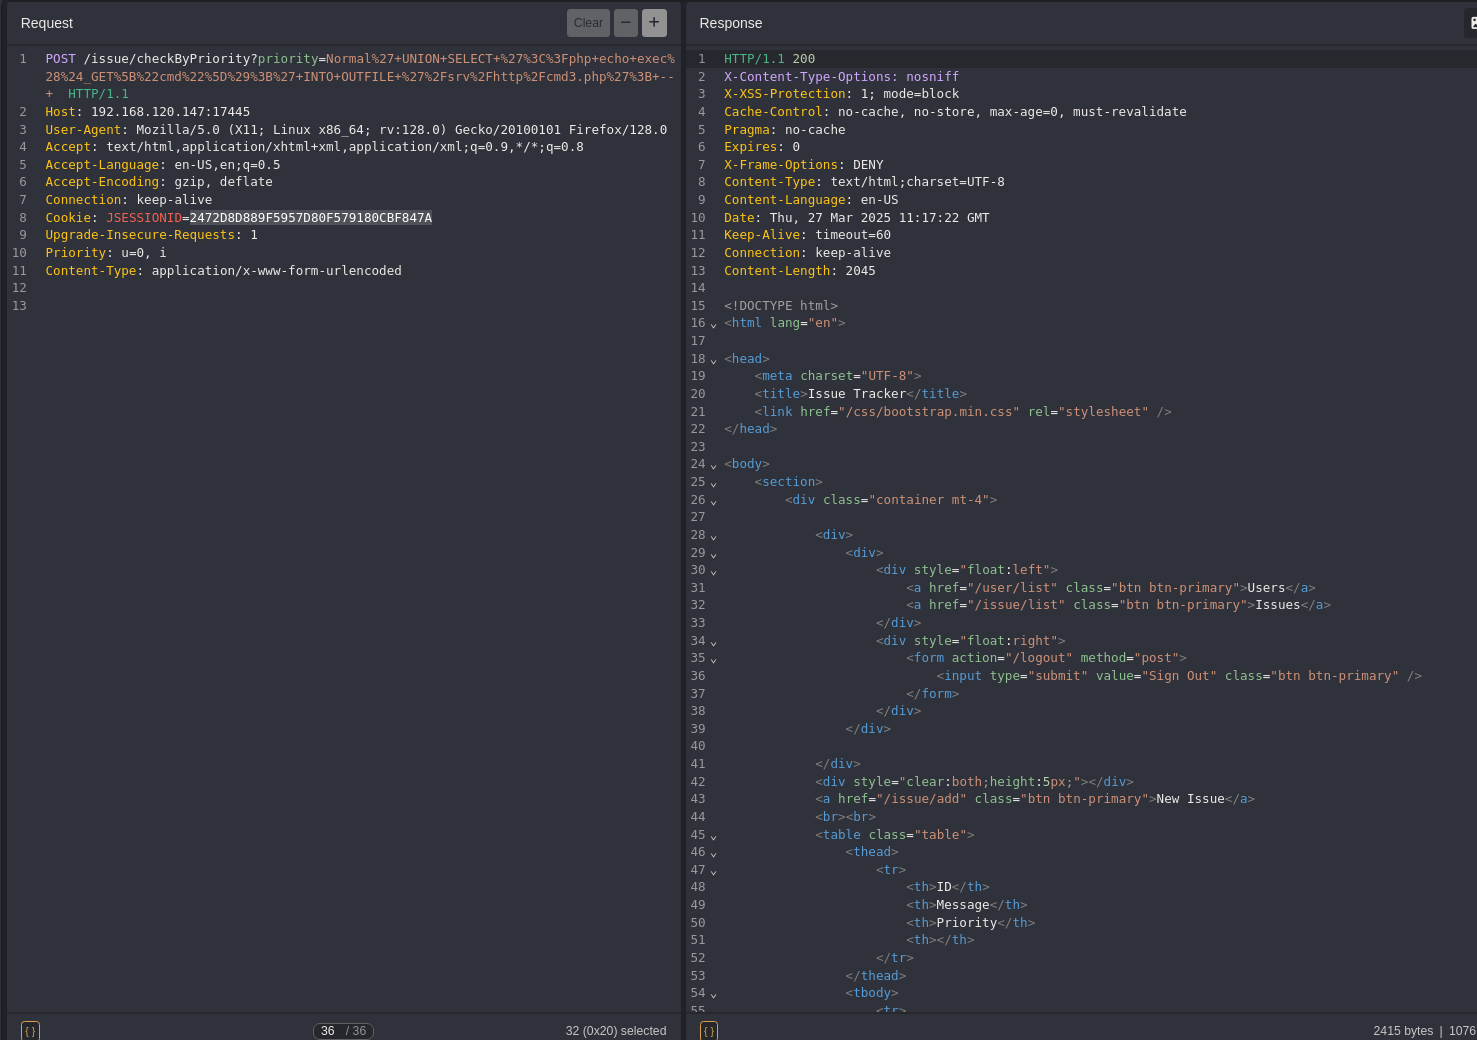The height and width of the screenshot is (1040, 1477).
Task: Click the Pragma: no-cache header
Action: (785, 130)
